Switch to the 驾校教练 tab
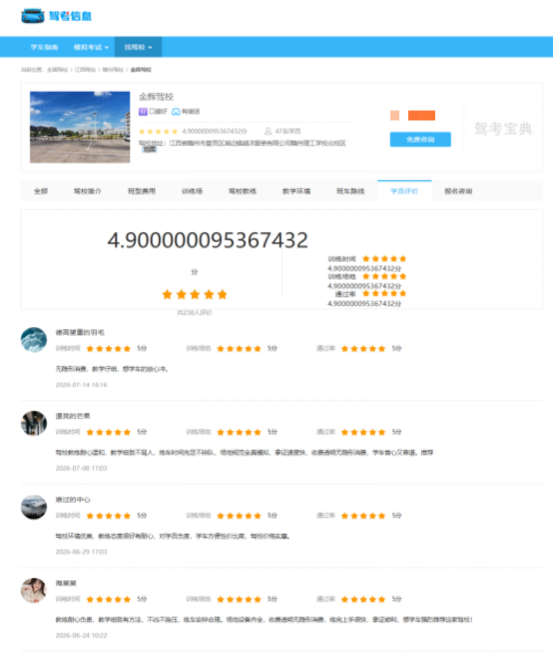 click(x=242, y=191)
